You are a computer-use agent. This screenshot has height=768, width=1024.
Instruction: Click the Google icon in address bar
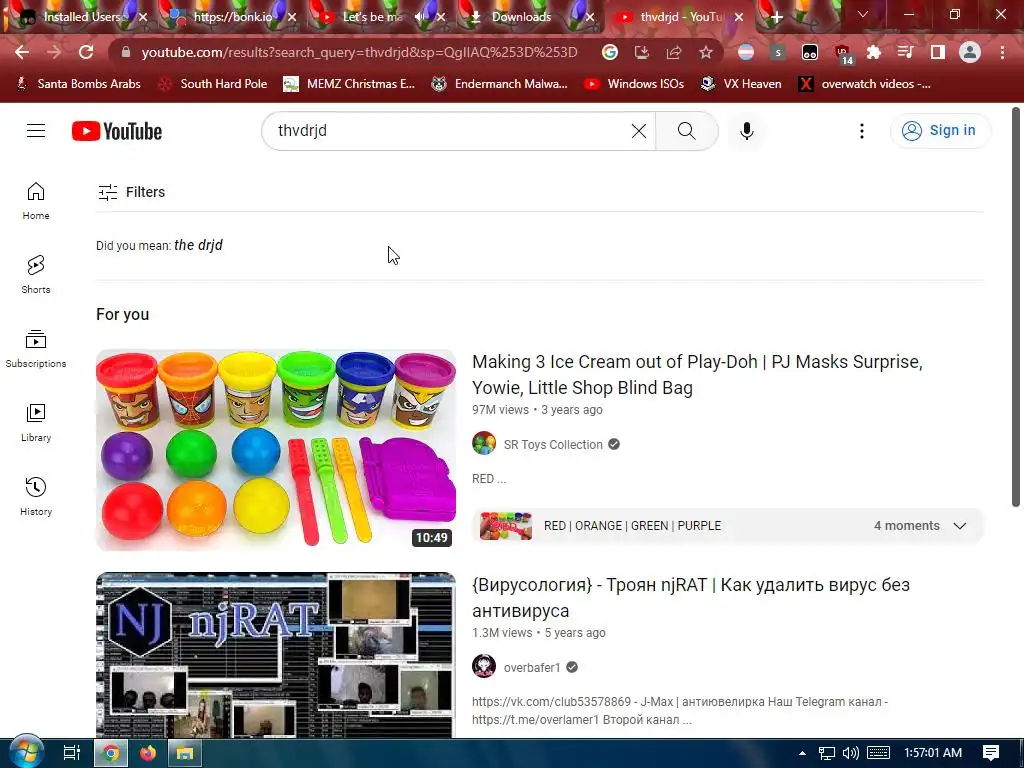(609, 52)
